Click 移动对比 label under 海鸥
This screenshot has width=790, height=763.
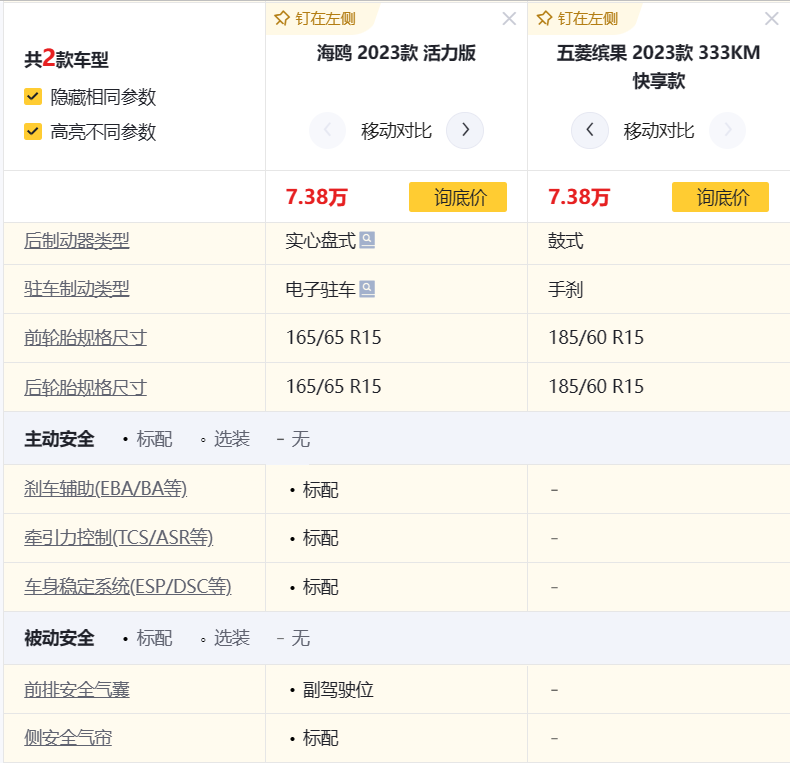[396, 131]
